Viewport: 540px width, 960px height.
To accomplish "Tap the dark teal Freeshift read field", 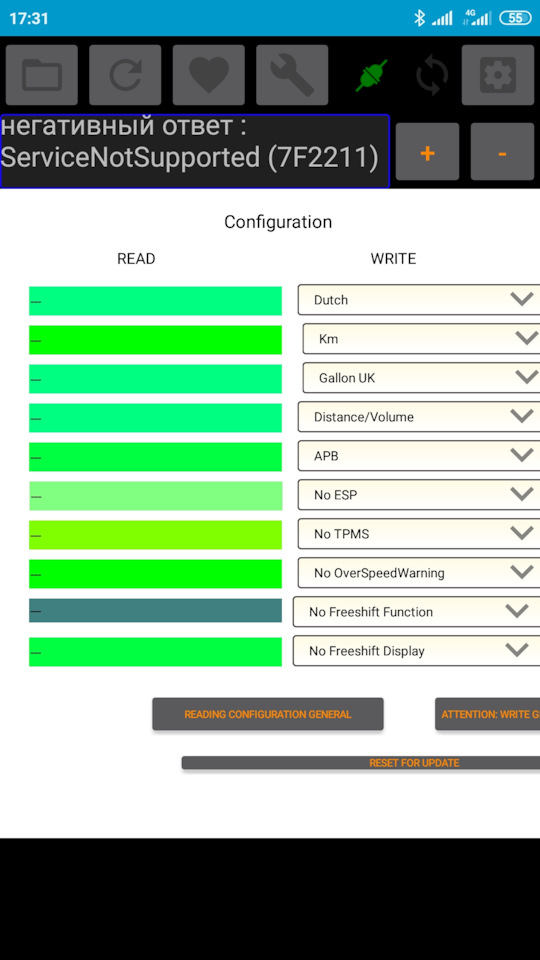I will (156, 610).
